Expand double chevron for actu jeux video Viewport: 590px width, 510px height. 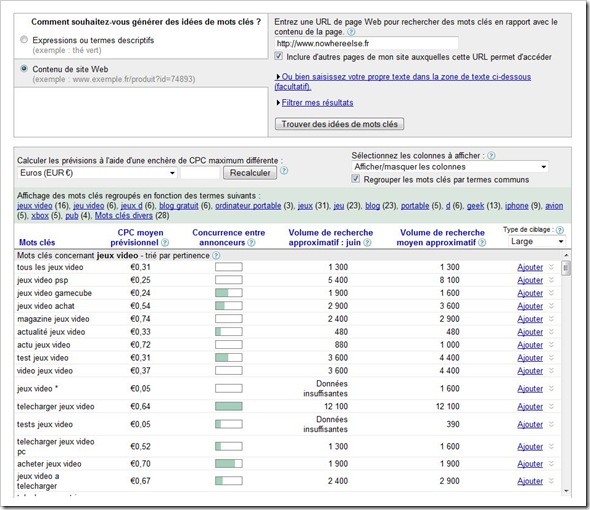[x=551, y=345]
